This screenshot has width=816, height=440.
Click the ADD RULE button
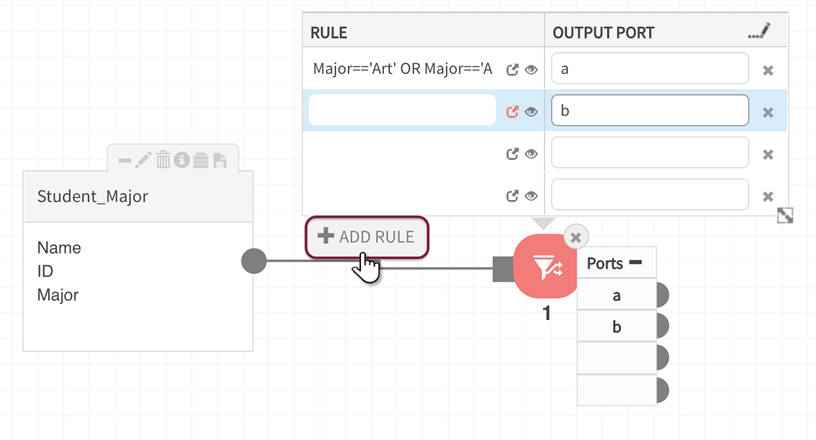368,237
